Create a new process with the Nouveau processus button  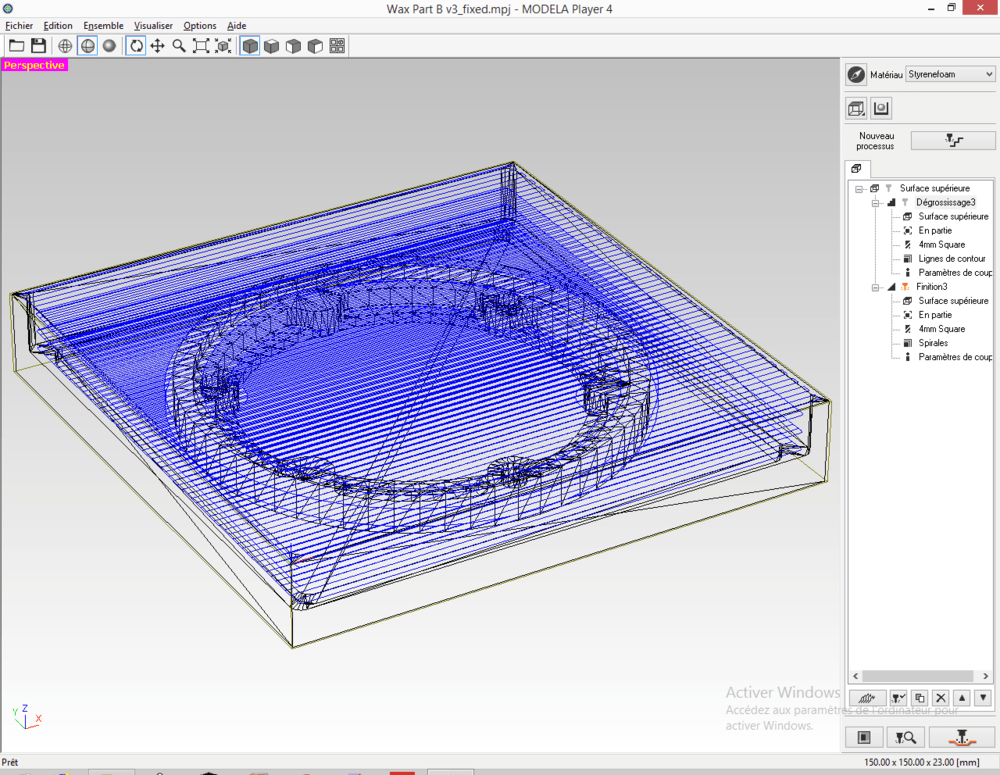(953, 140)
